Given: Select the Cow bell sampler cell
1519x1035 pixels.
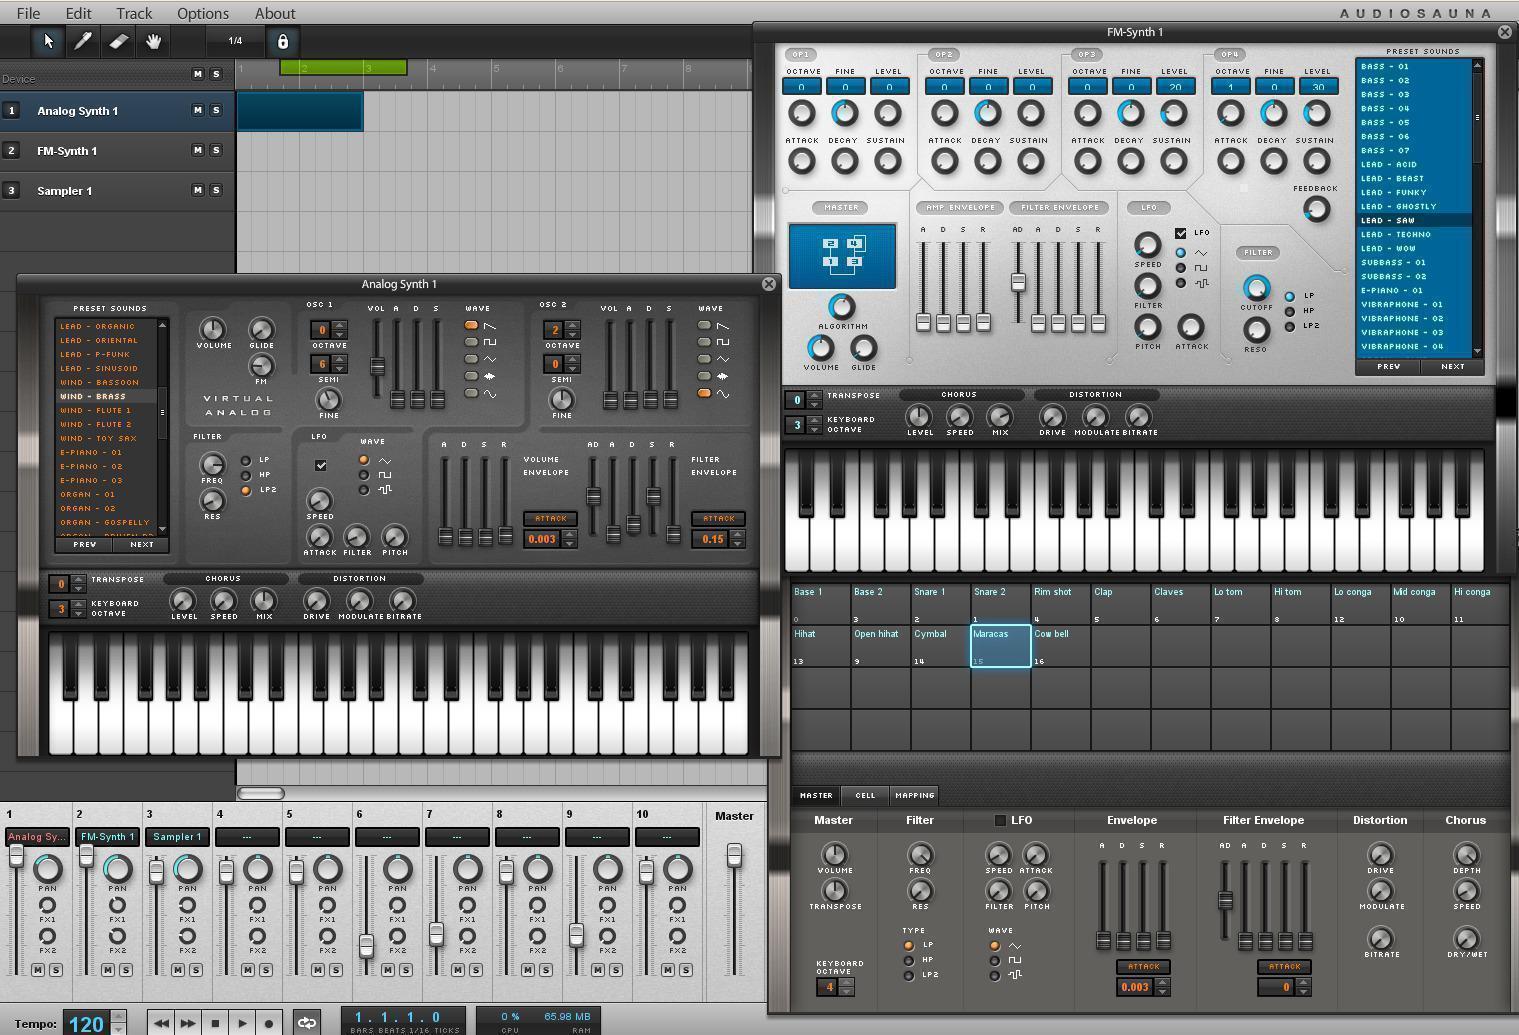Looking at the screenshot, I should [1061, 646].
